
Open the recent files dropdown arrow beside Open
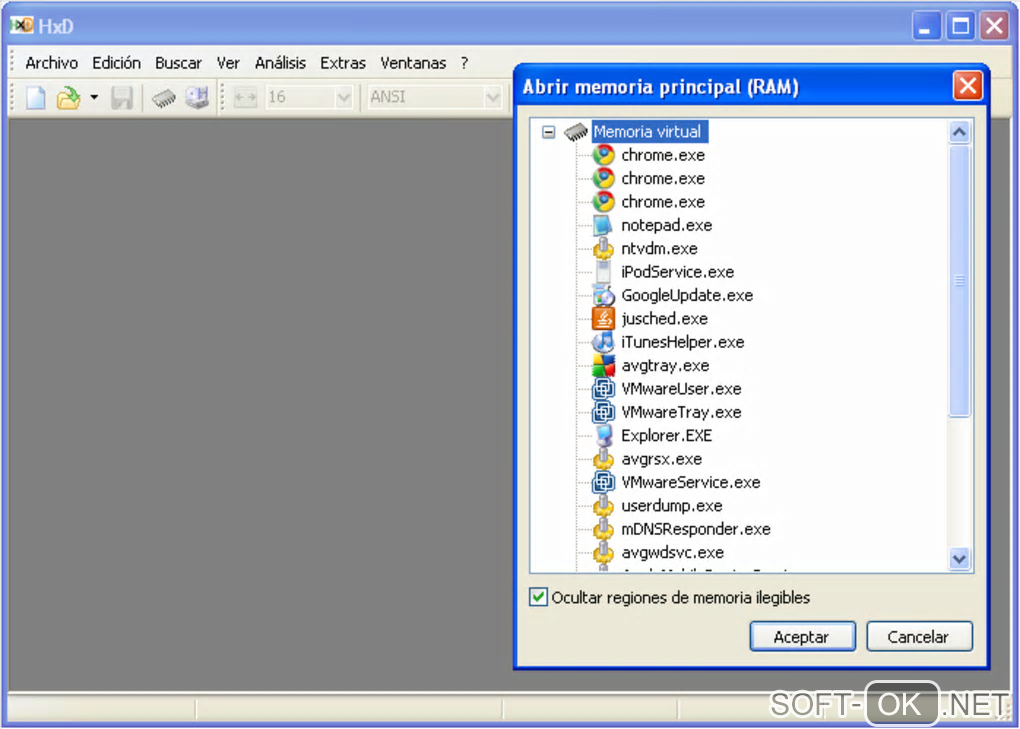tap(94, 98)
